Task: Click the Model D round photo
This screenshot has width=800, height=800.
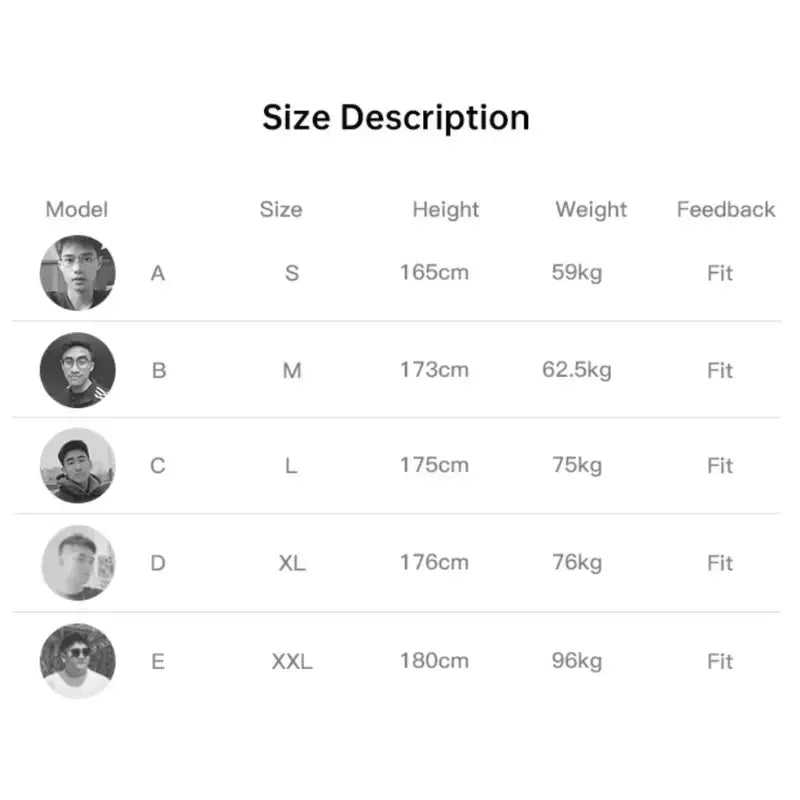Action: pos(78,563)
